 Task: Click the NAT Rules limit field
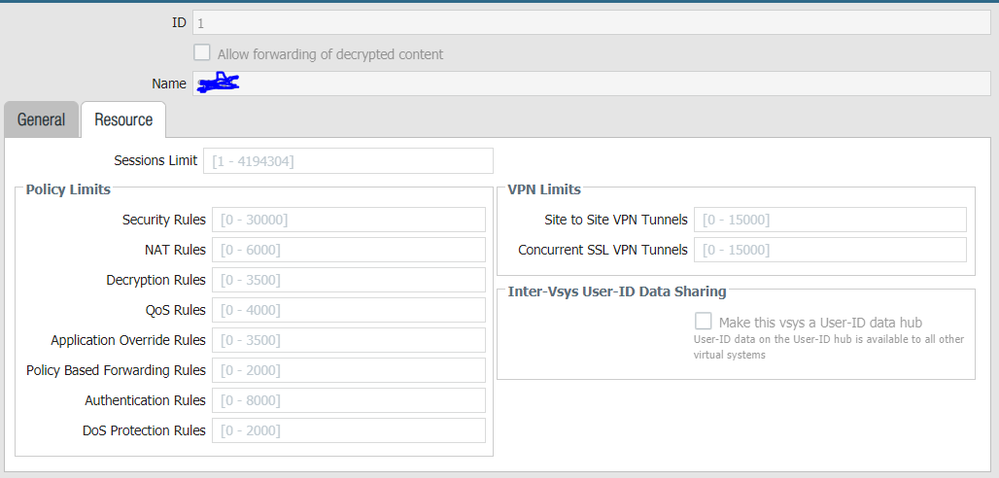(x=348, y=250)
